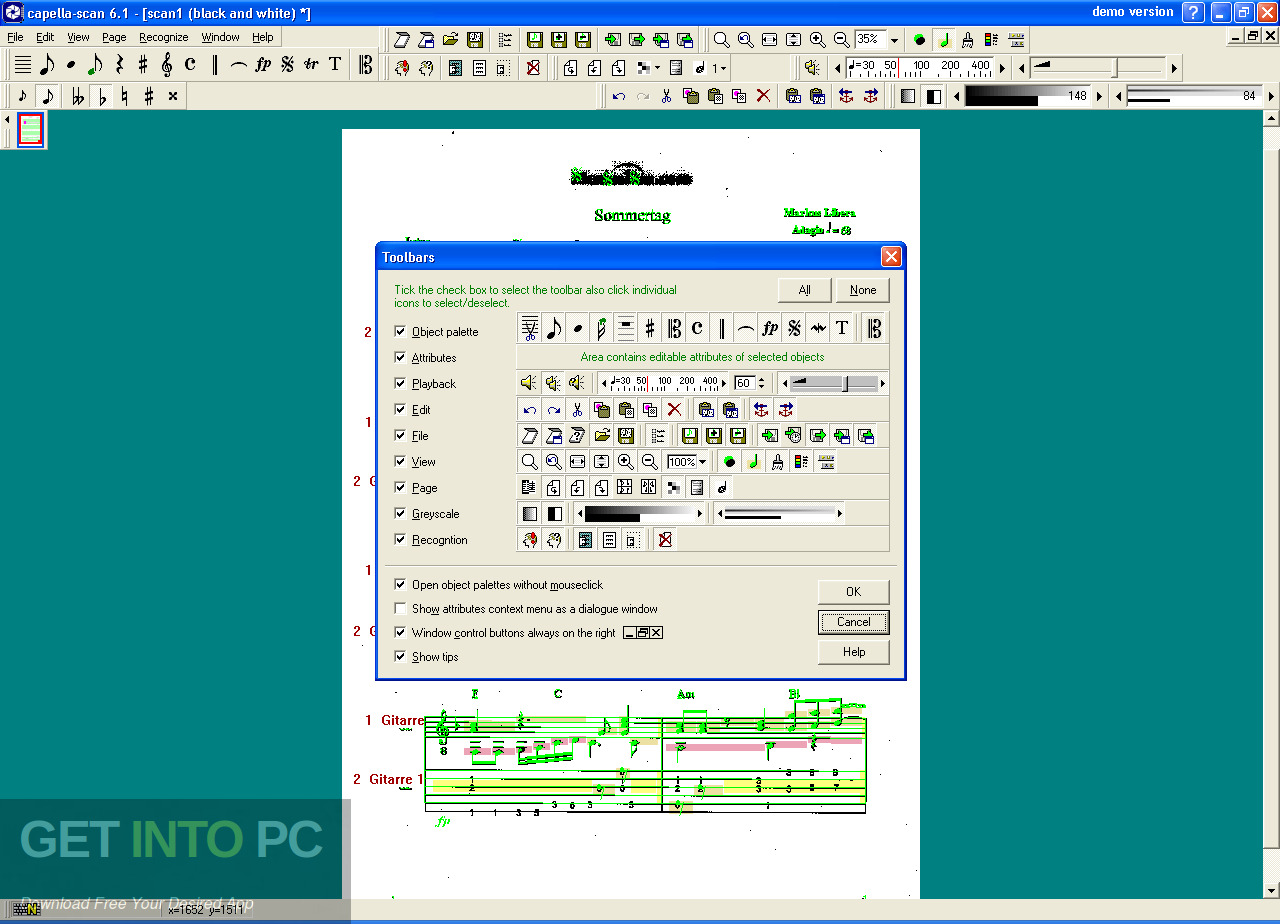The height and width of the screenshot is (924, 1280).
Task: Open the File menu
Action: [15, 37]
